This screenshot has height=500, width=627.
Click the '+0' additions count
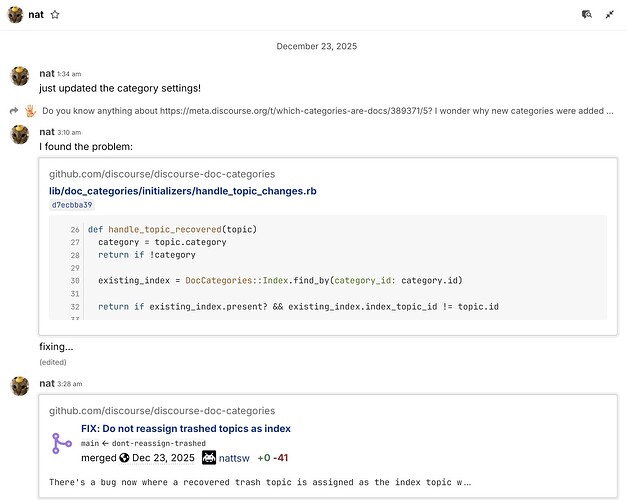click(x=264, y=458)
